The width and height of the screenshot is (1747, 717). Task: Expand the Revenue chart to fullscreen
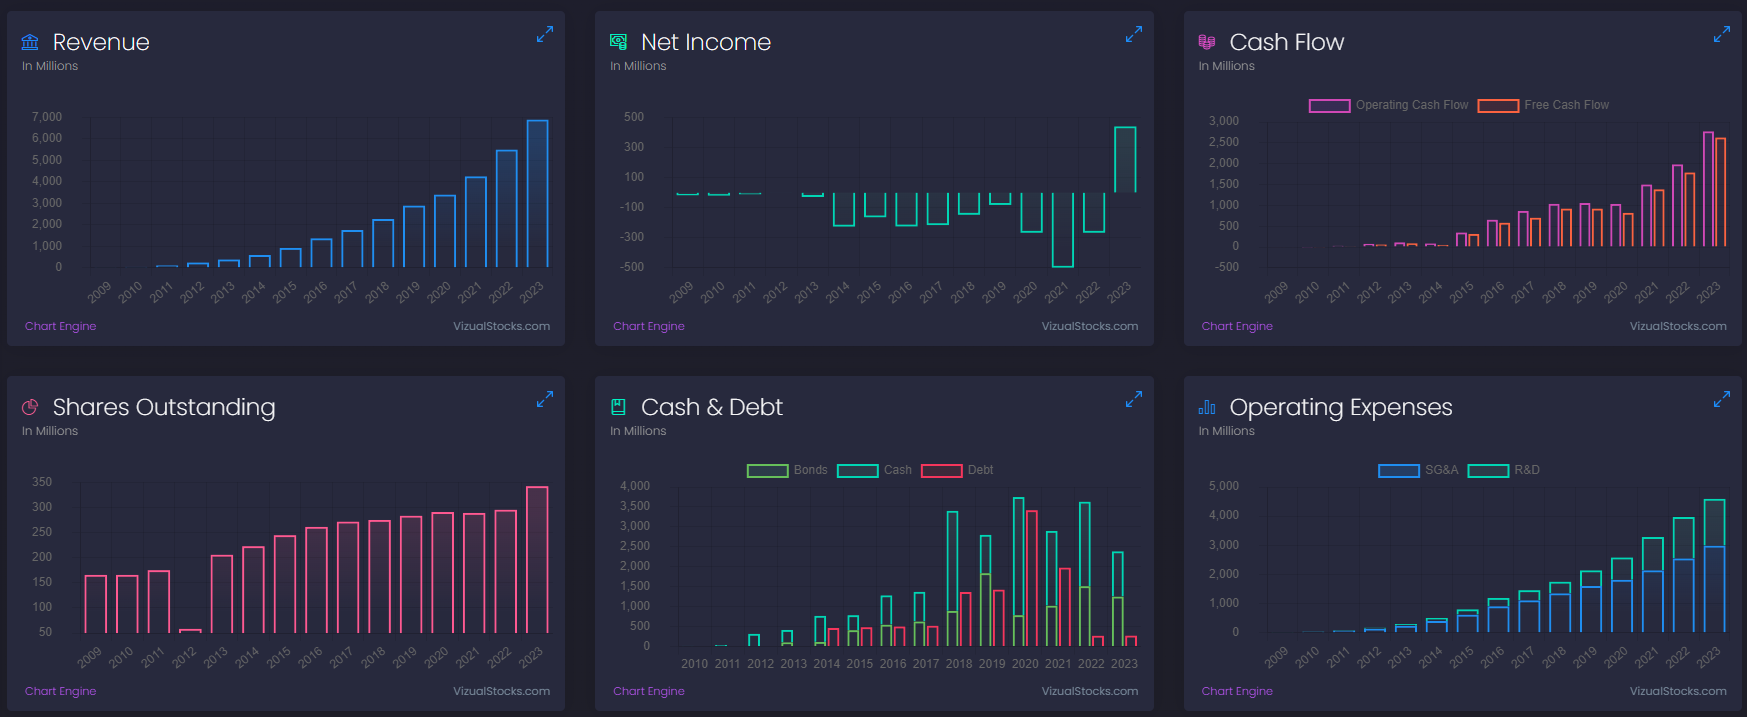pos(545,35)
